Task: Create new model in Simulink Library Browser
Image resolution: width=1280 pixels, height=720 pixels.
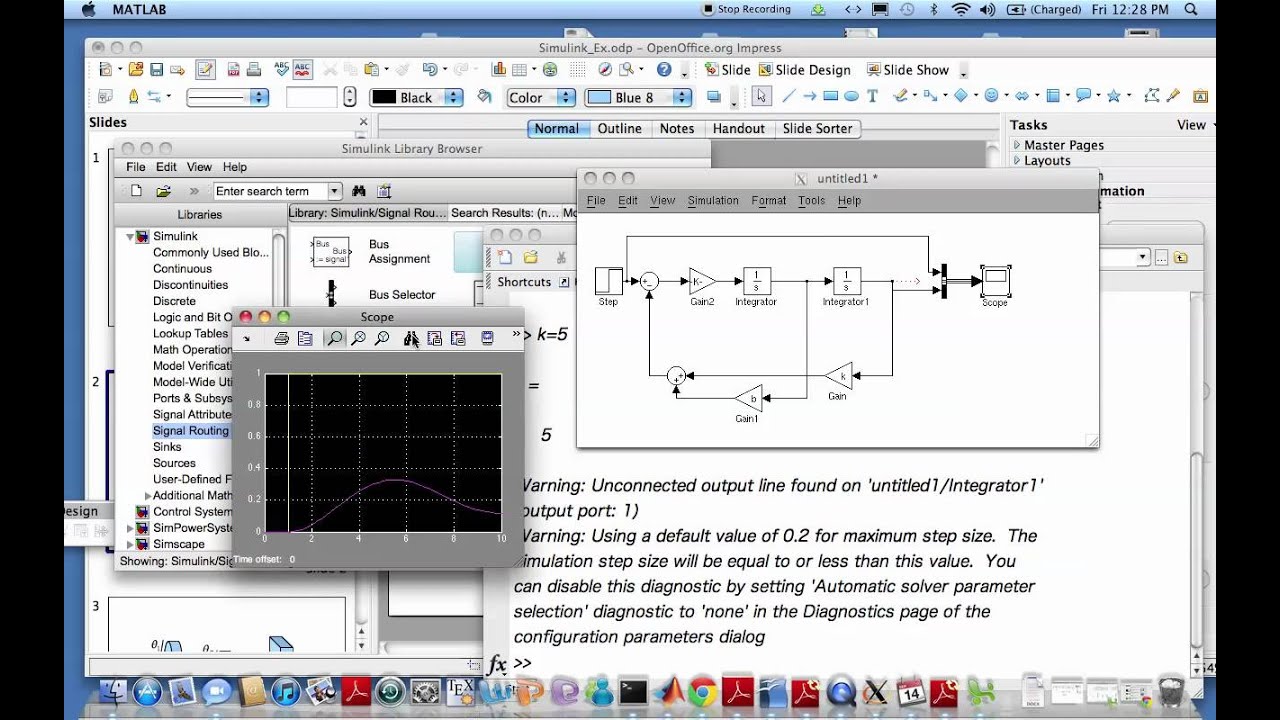Action: coord(136,191)
